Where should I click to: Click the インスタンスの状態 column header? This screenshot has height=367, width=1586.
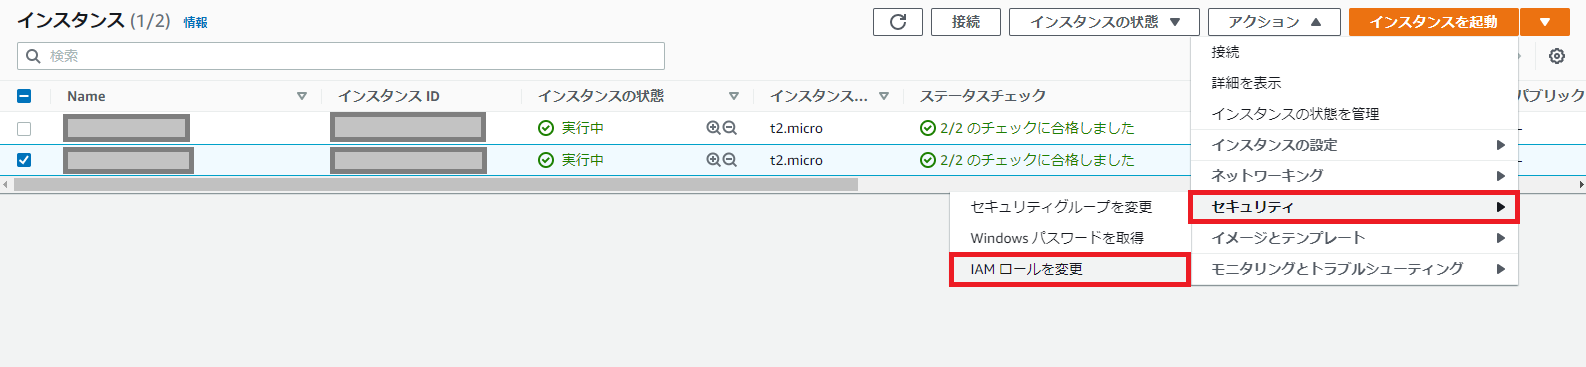tap(601, 96)
